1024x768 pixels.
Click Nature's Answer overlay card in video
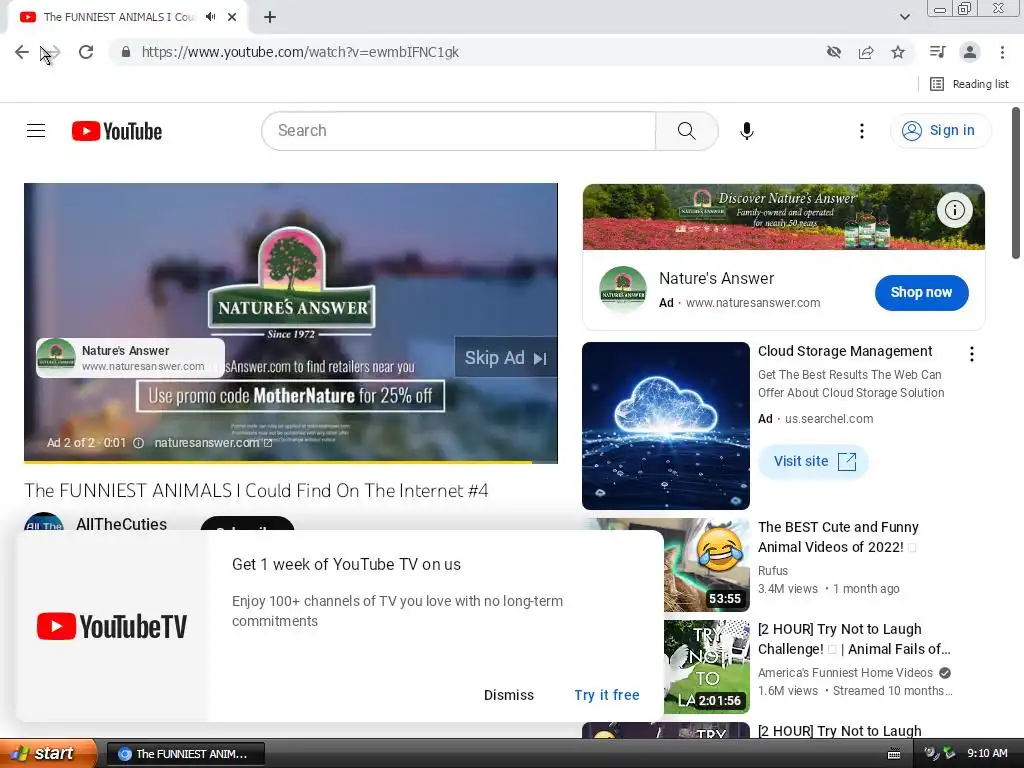coord(130,358)
